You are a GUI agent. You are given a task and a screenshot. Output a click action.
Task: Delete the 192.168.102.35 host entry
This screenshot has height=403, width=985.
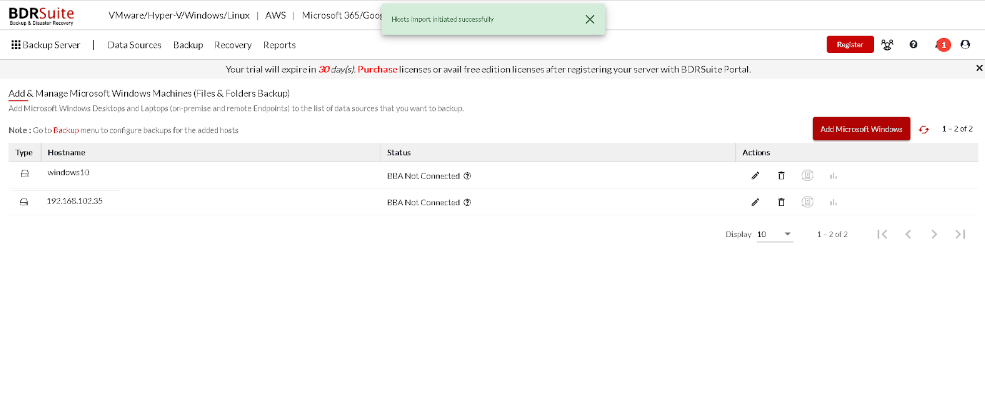pyautogui.click(x=781, y=202)
